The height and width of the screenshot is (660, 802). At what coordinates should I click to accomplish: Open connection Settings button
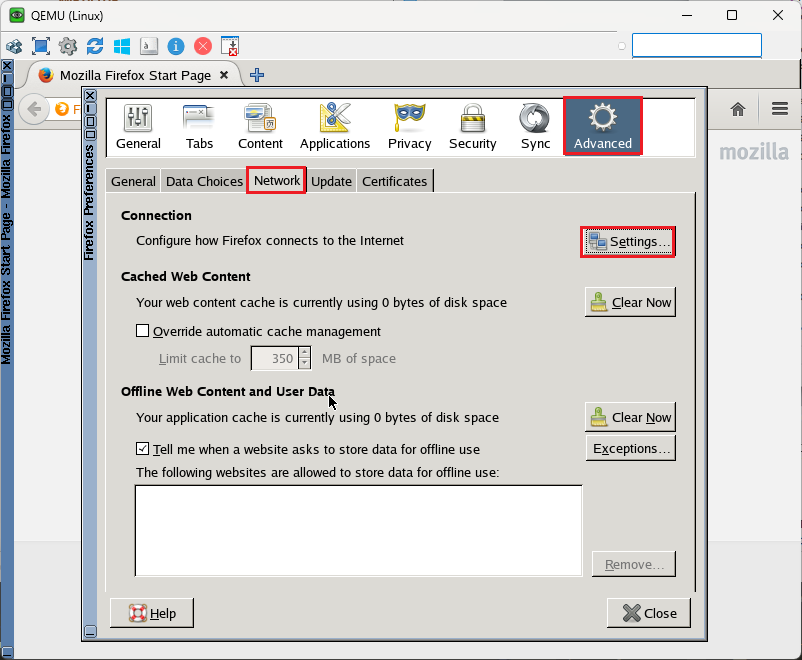[x=628, y=241]
